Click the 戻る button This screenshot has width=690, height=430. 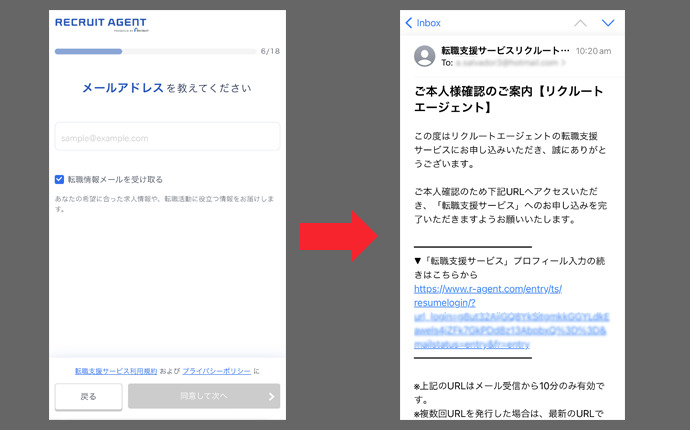coord(88,397)
